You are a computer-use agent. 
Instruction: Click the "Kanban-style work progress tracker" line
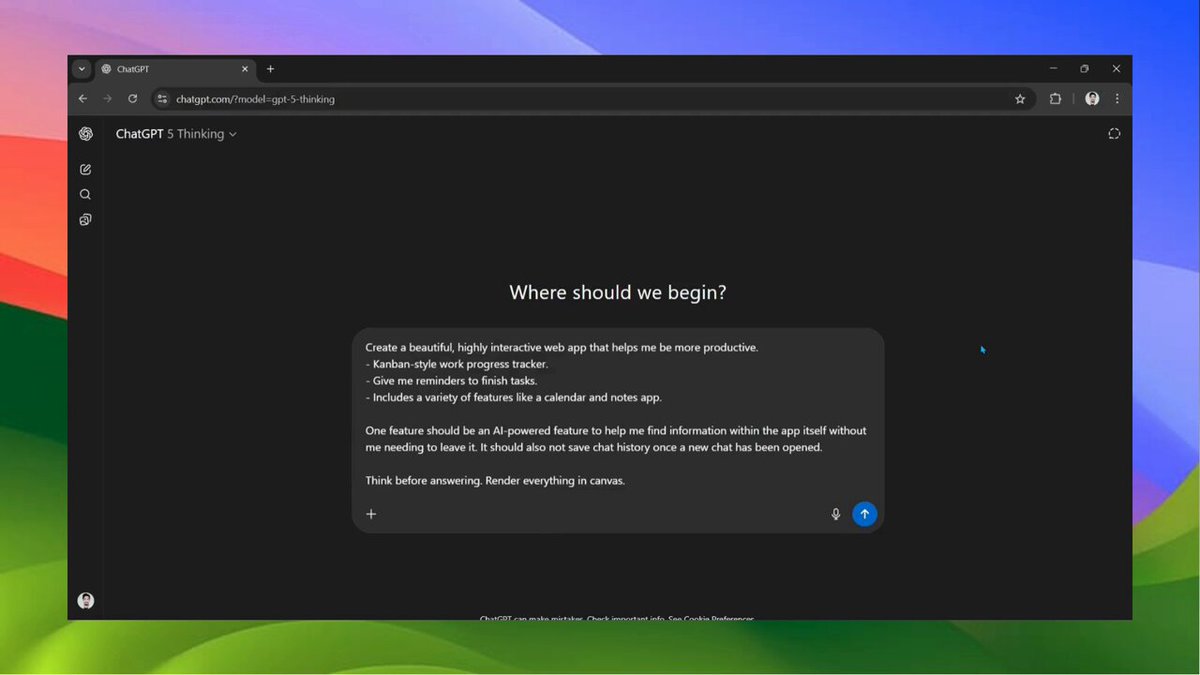tap(457, 364)
